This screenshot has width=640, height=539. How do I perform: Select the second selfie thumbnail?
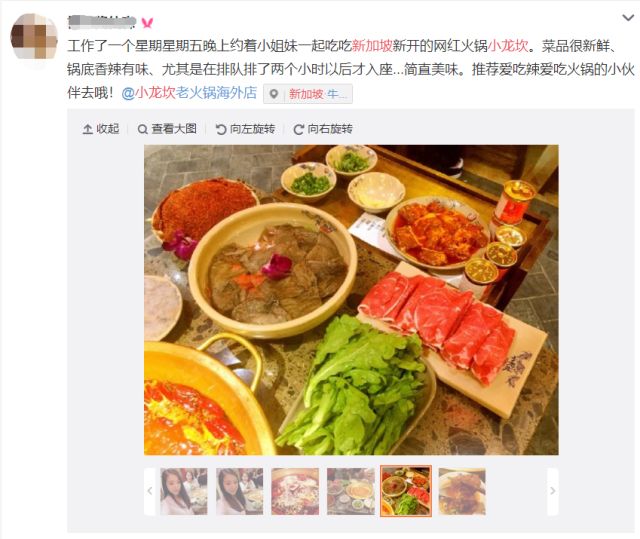coord(240,491)
